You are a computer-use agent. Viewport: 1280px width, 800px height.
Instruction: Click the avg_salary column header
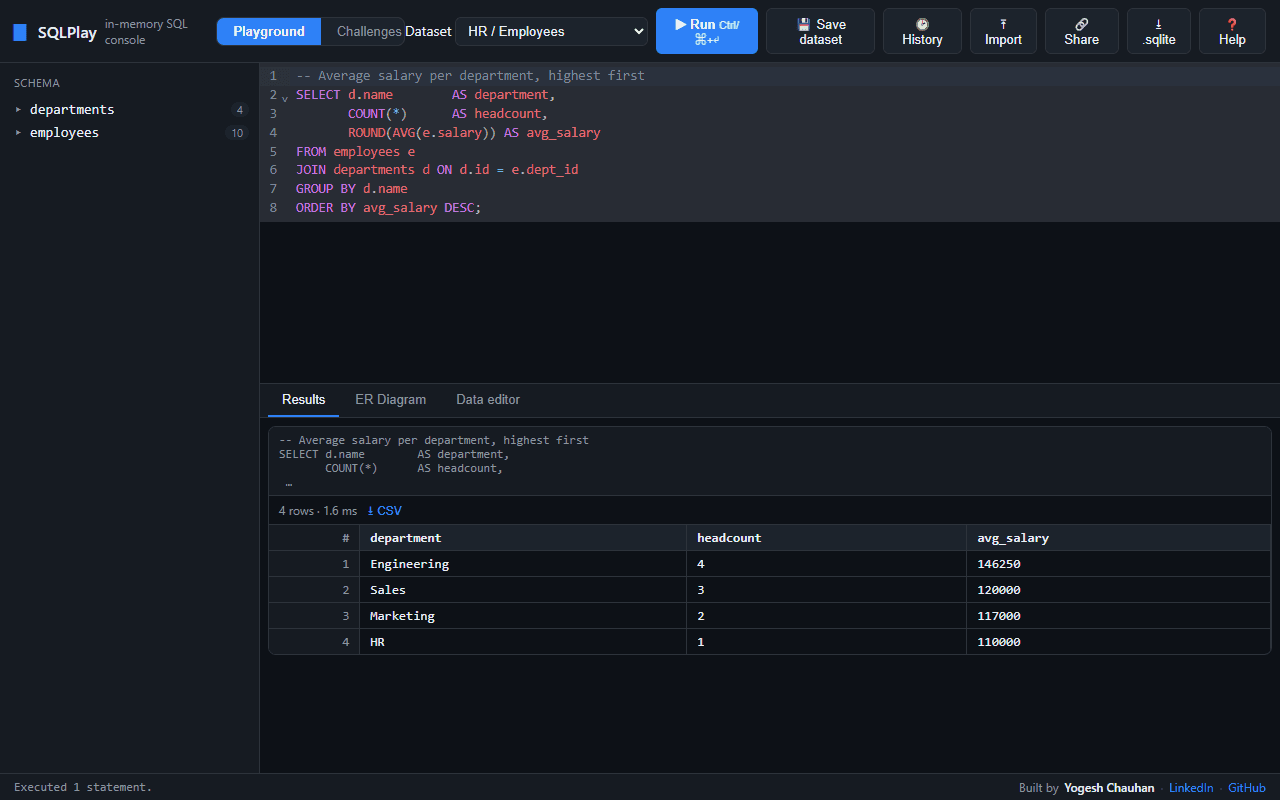click(1118, 538)
